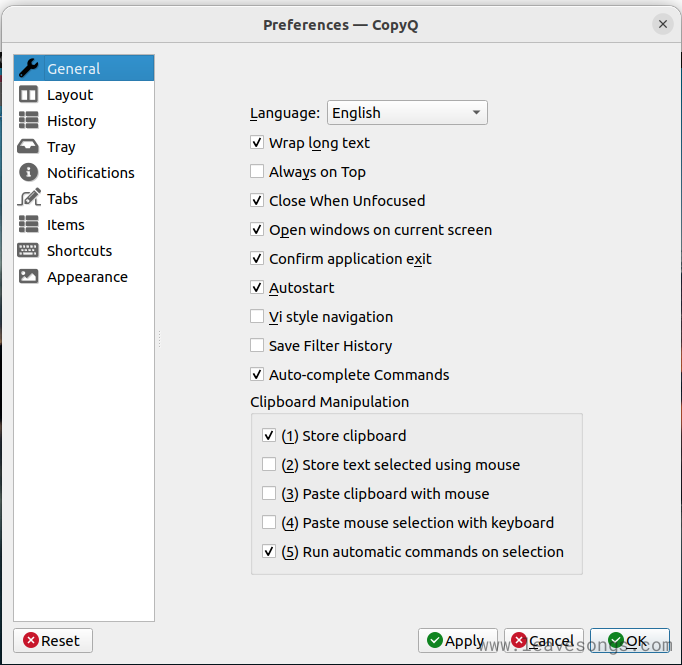Click the Tray inbox icon

28,147
